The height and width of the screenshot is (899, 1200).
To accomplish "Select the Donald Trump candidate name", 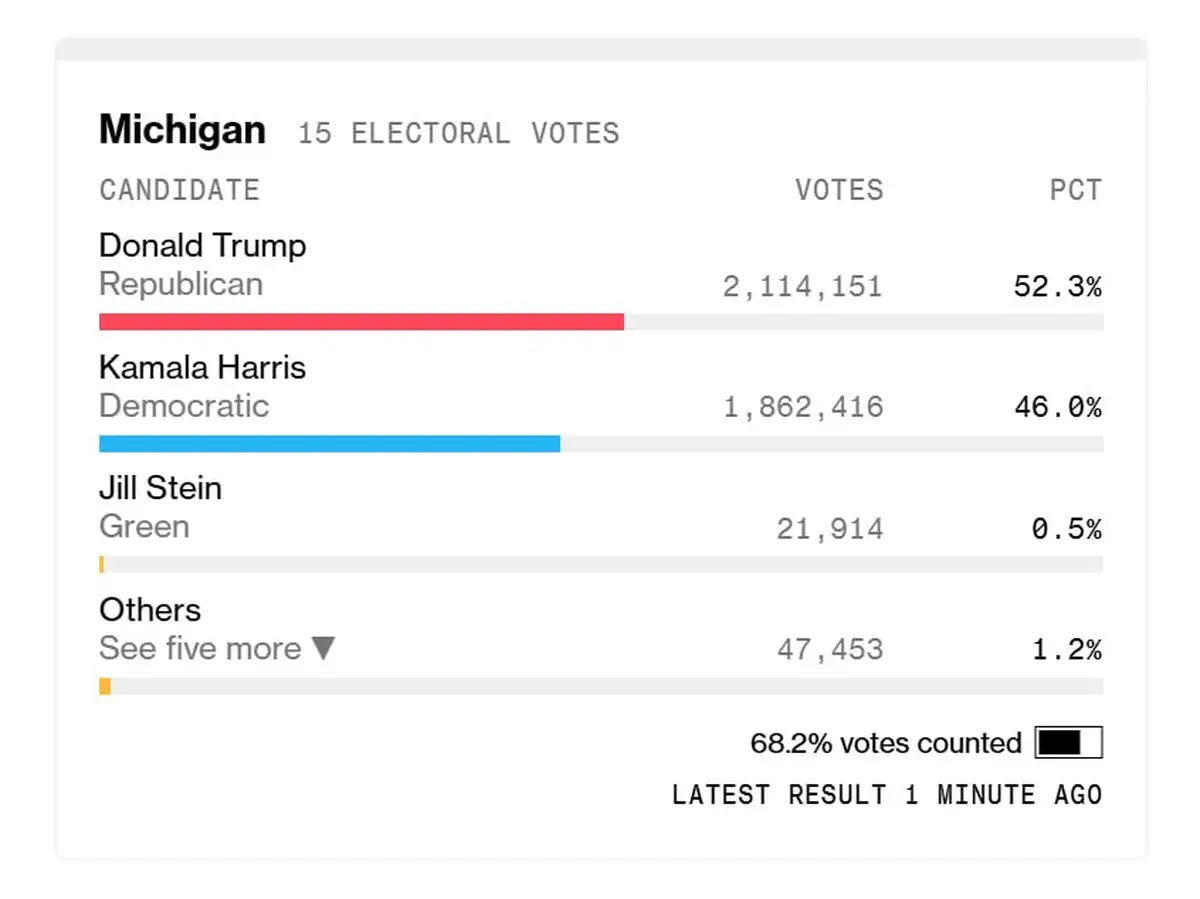I will 203,246.
